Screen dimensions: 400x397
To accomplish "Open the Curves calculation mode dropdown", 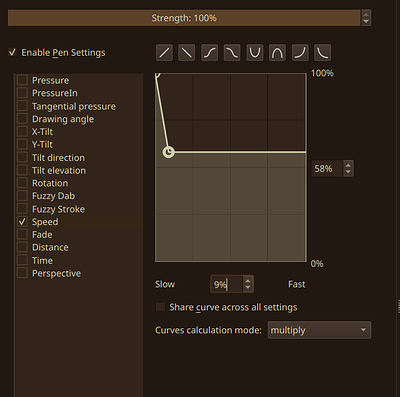I will [319, 330].
